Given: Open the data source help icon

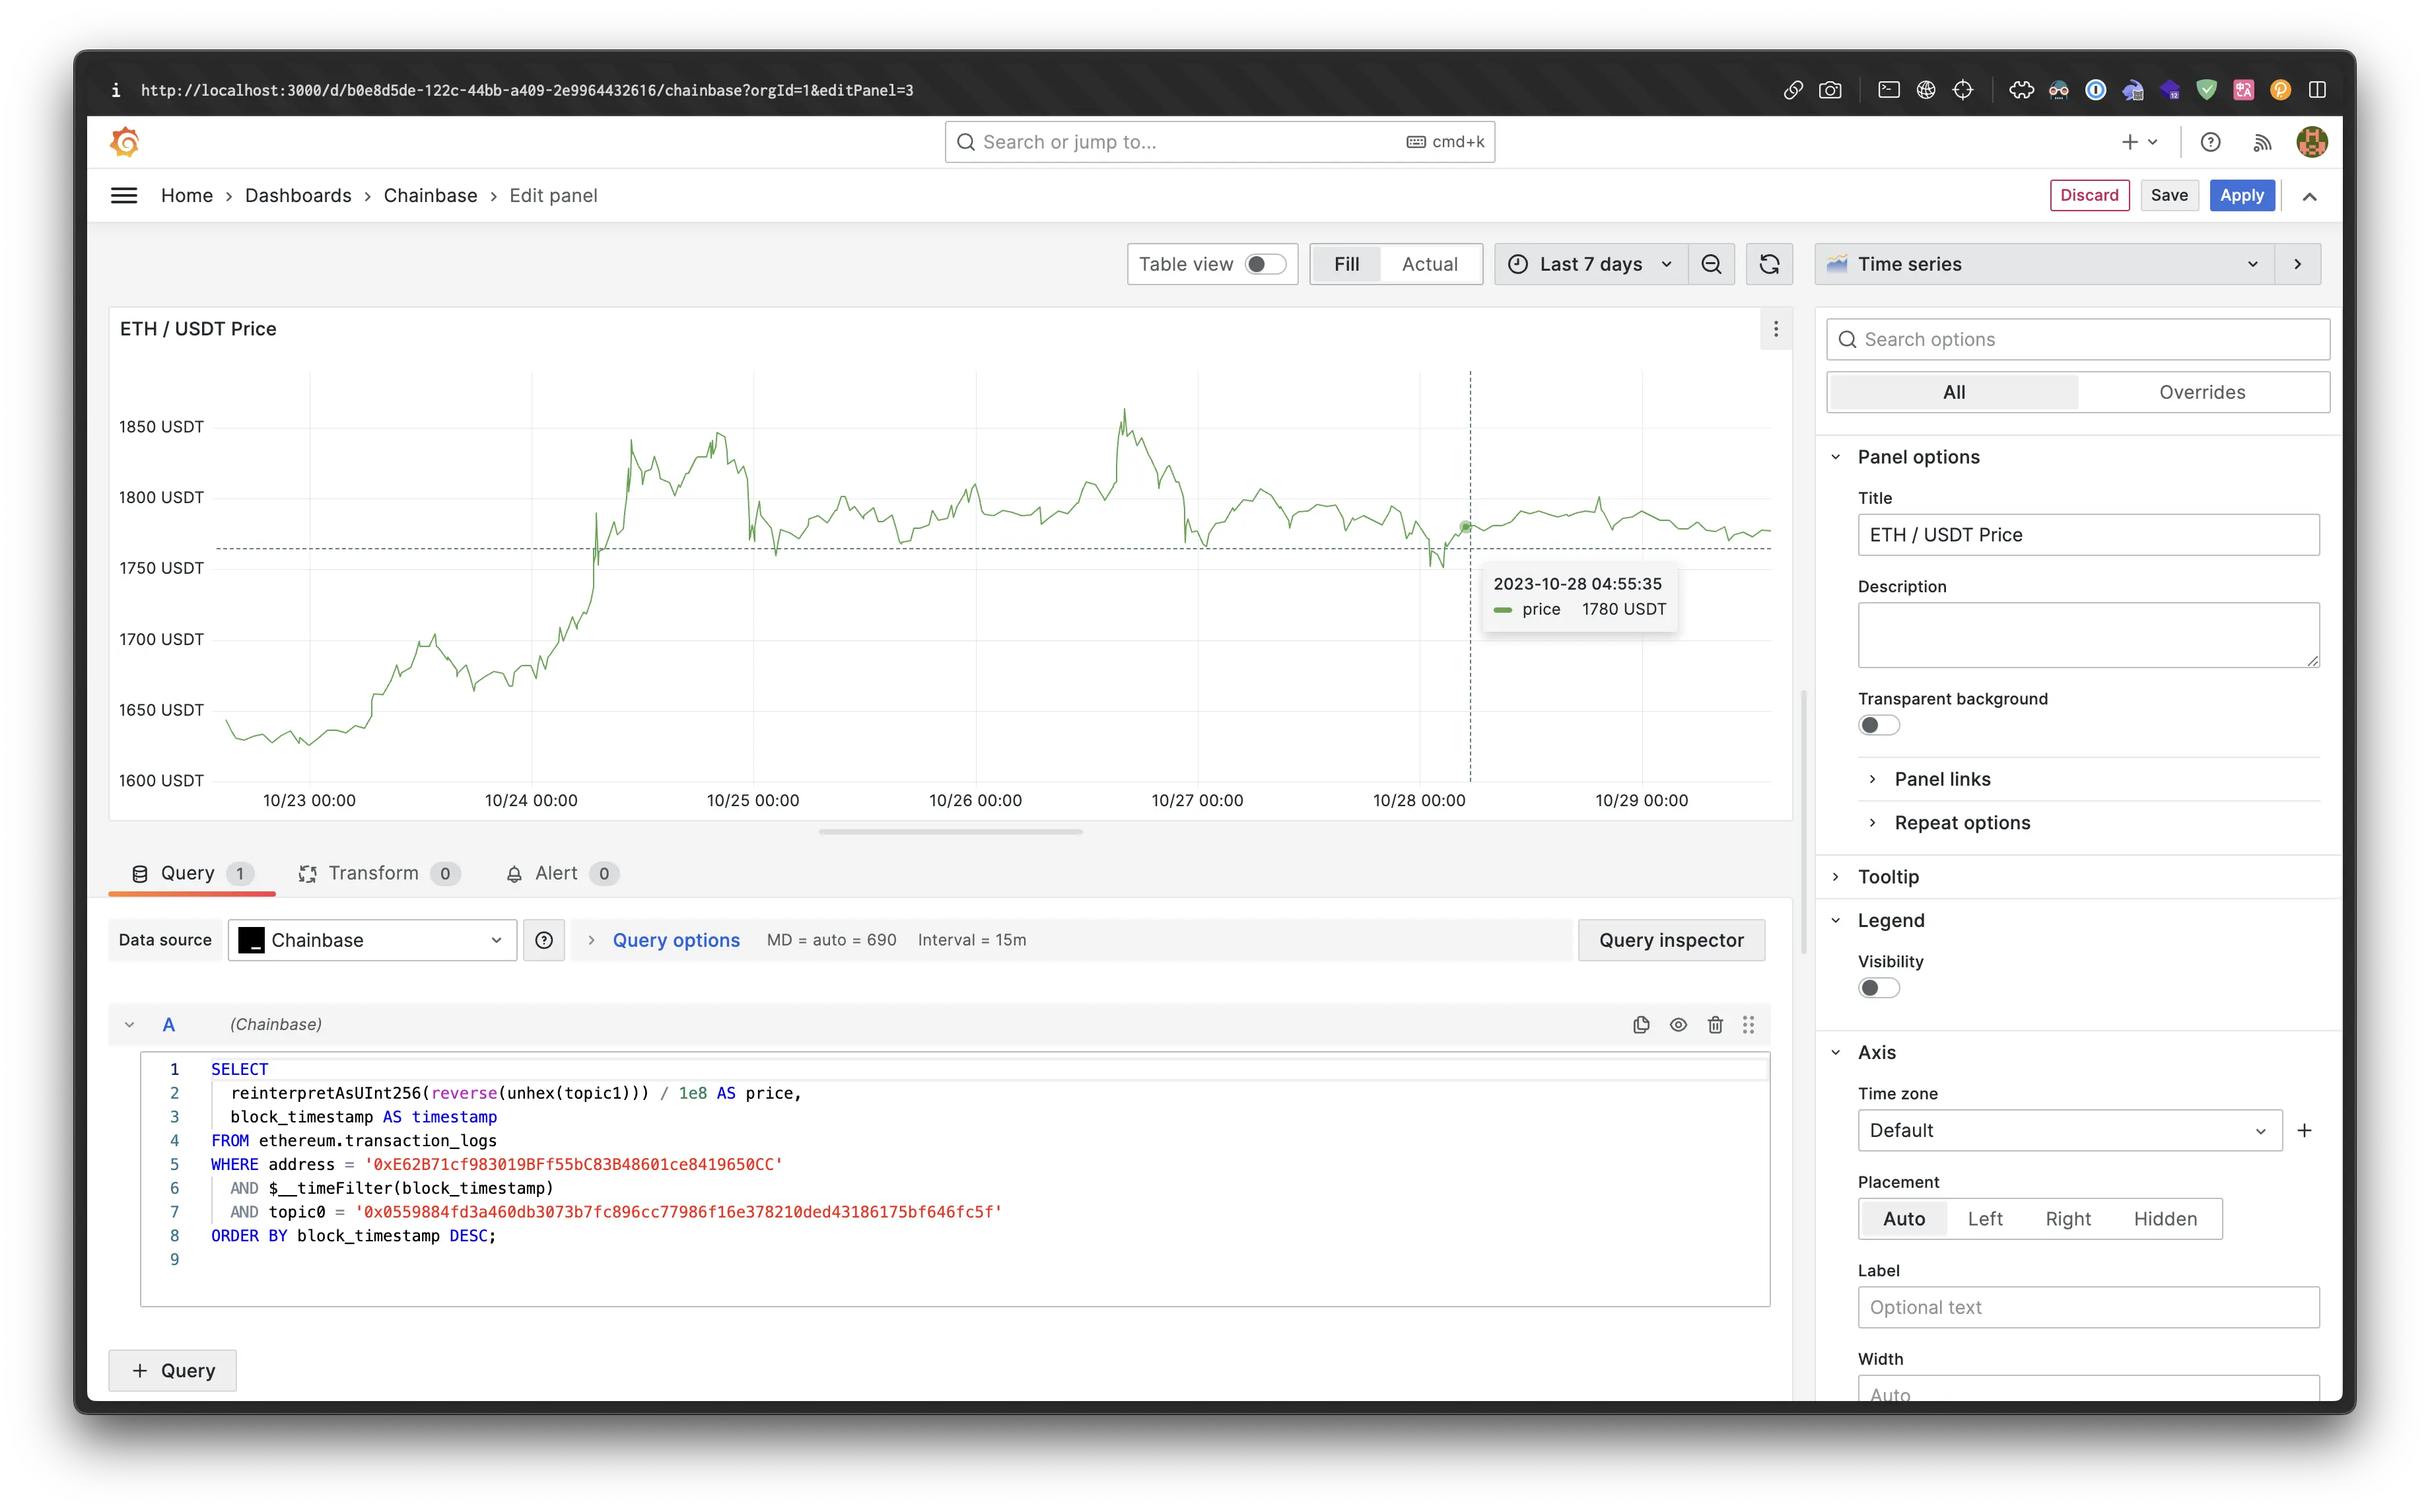Looking at the screenshot, I should [544, 940].
